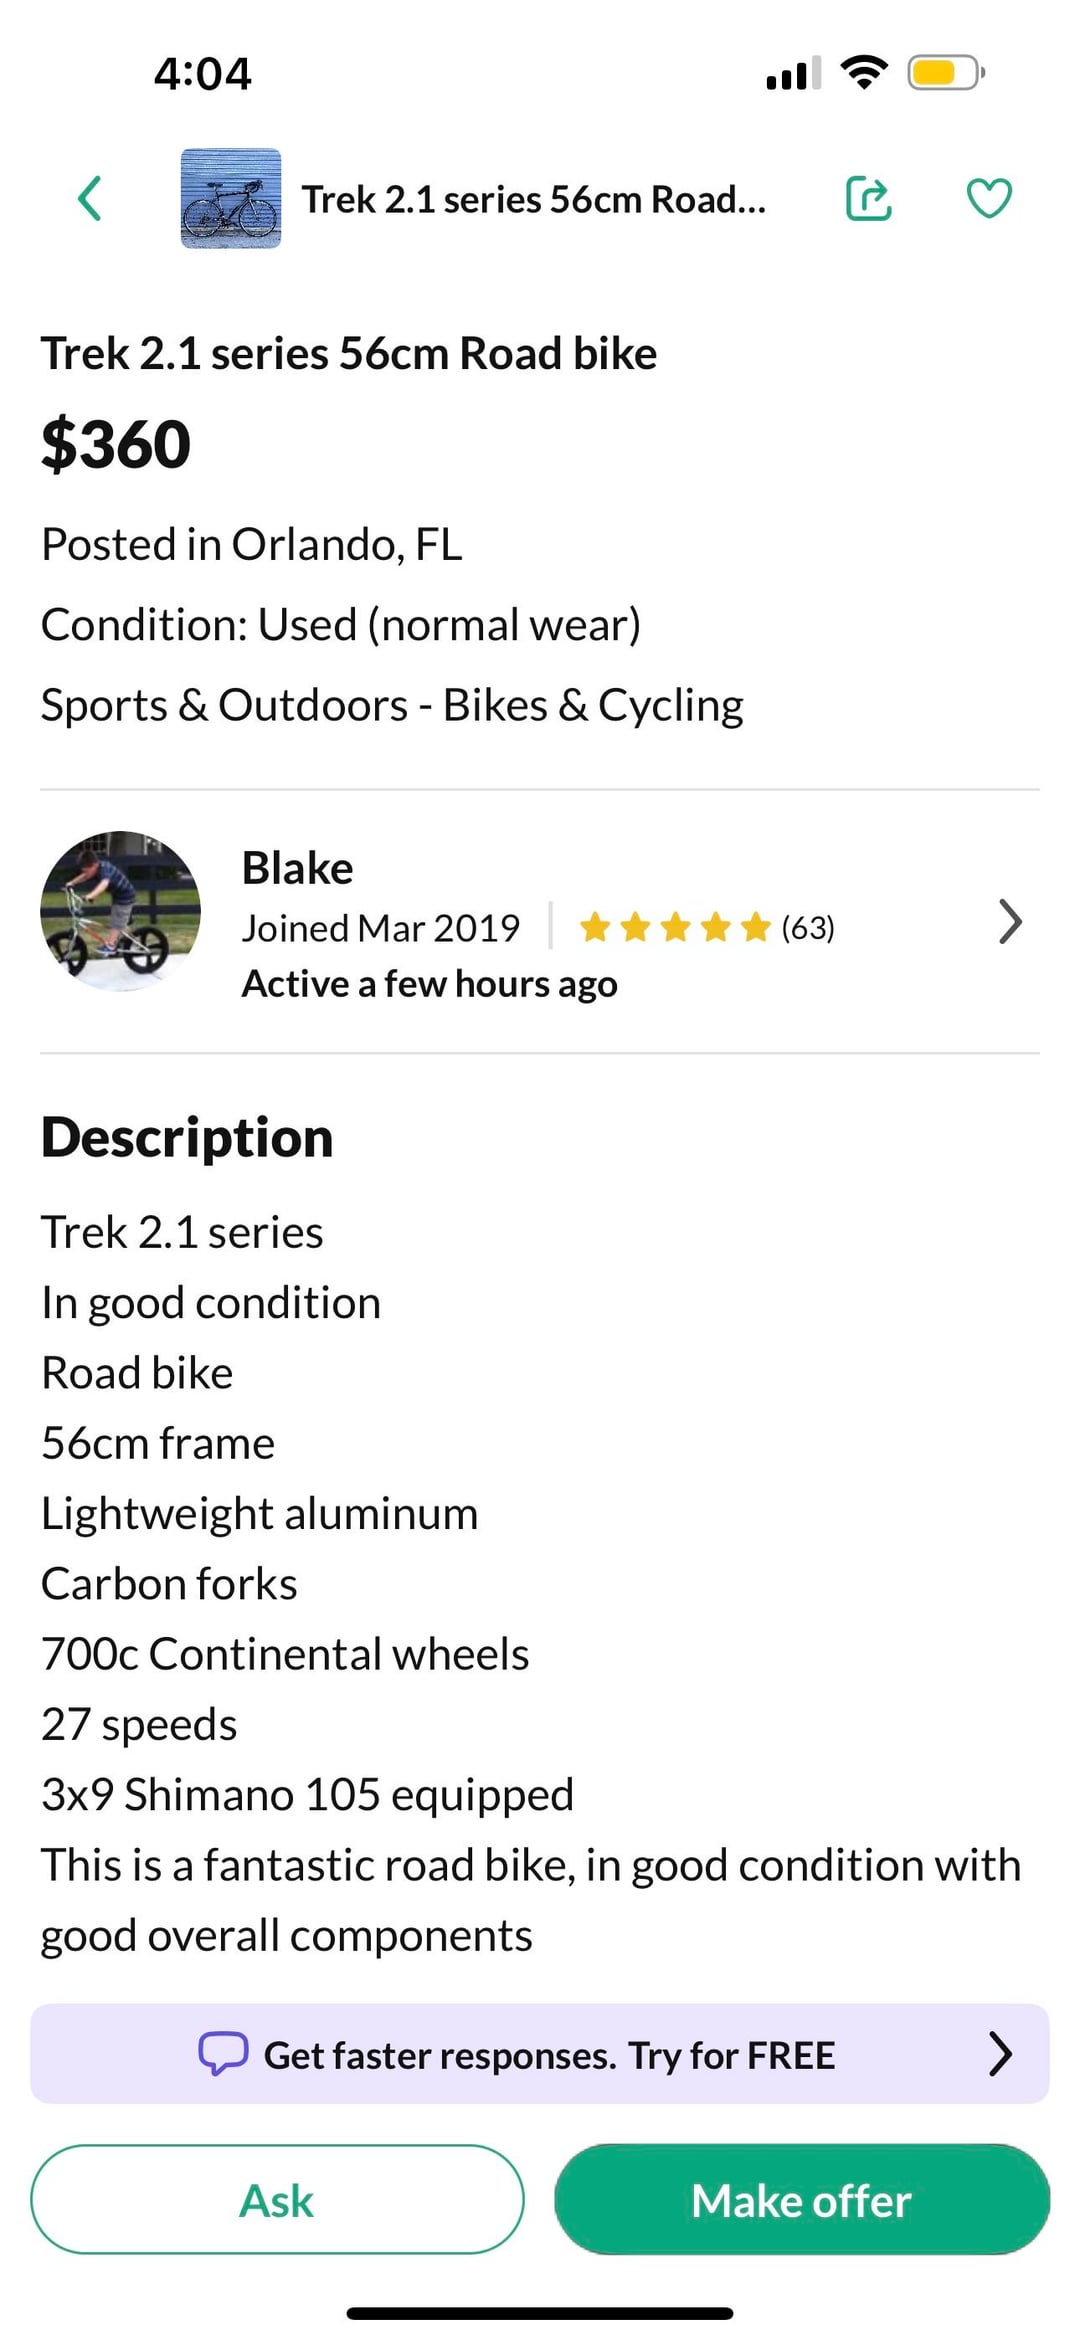Image resolution: width=1080 pixels, height=2340 pixels.
Task: Tap the Posted in Orlando, FL location
Action: click(x=252, y=545)
